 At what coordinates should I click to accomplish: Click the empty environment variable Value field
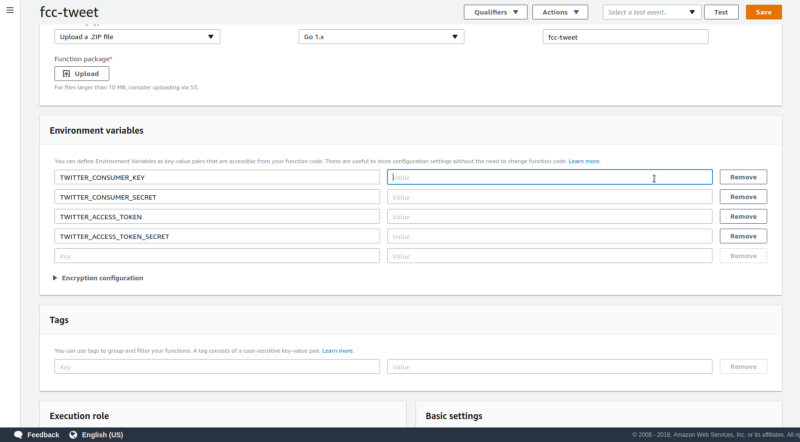[x=549, y=256]
